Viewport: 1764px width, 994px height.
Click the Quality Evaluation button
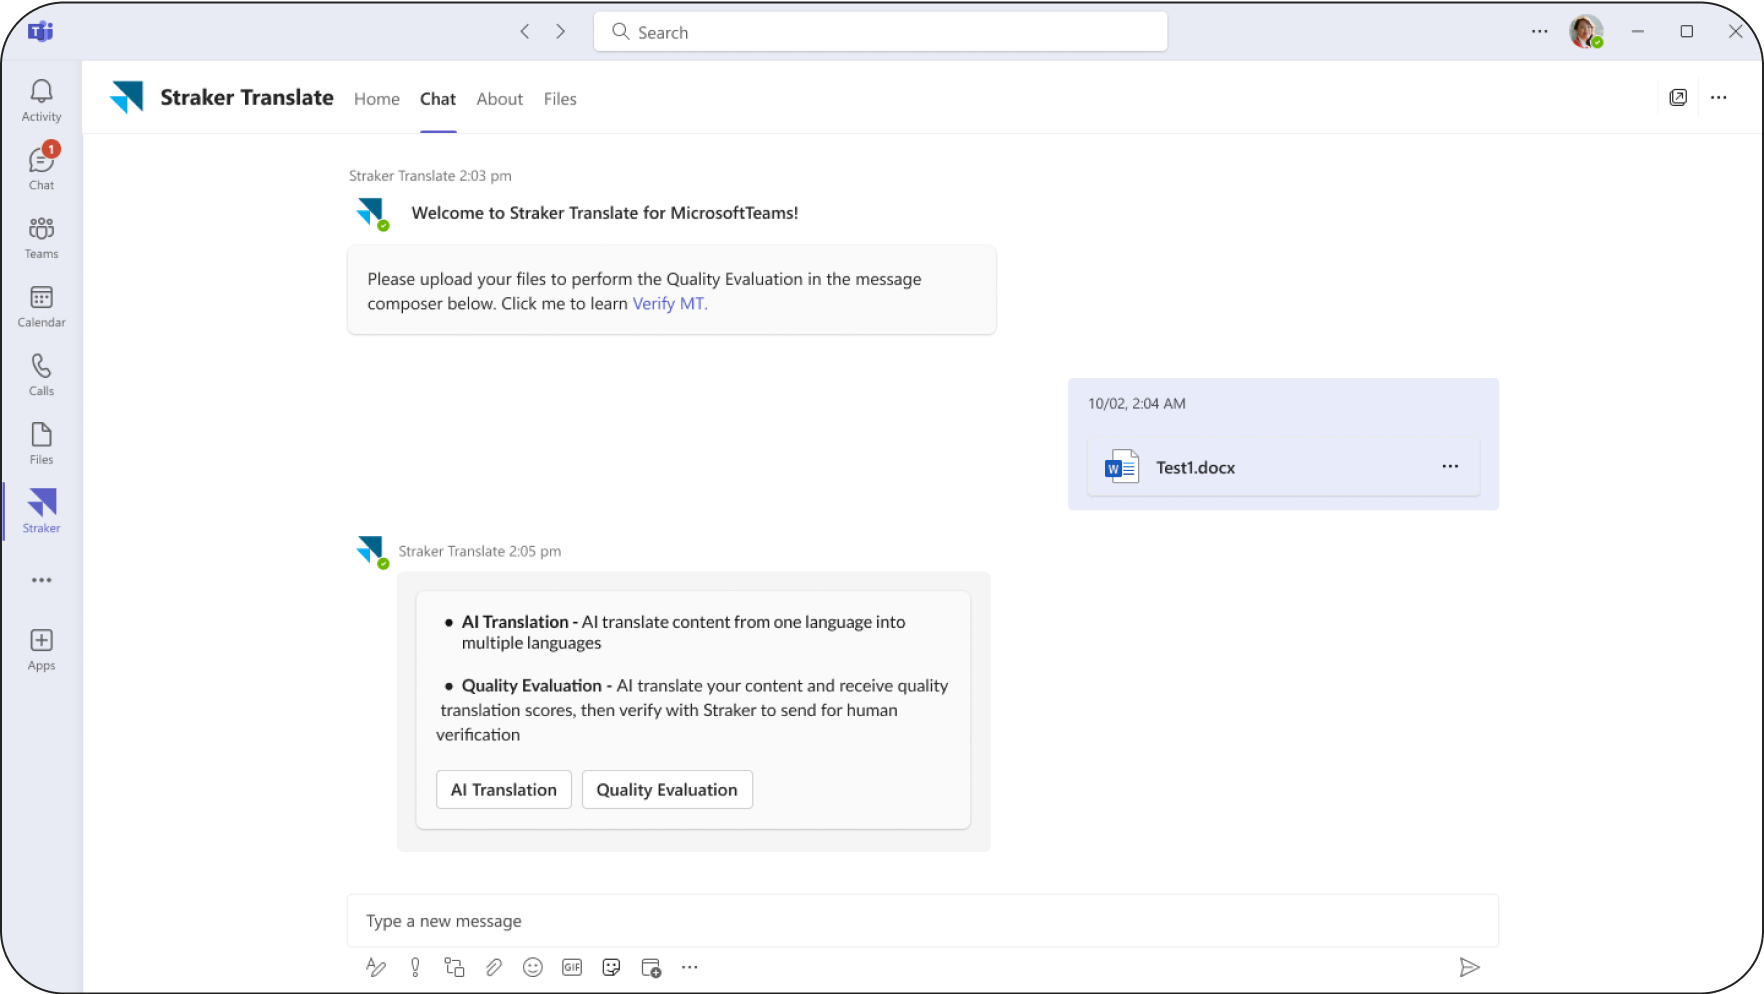pos(667,790)
